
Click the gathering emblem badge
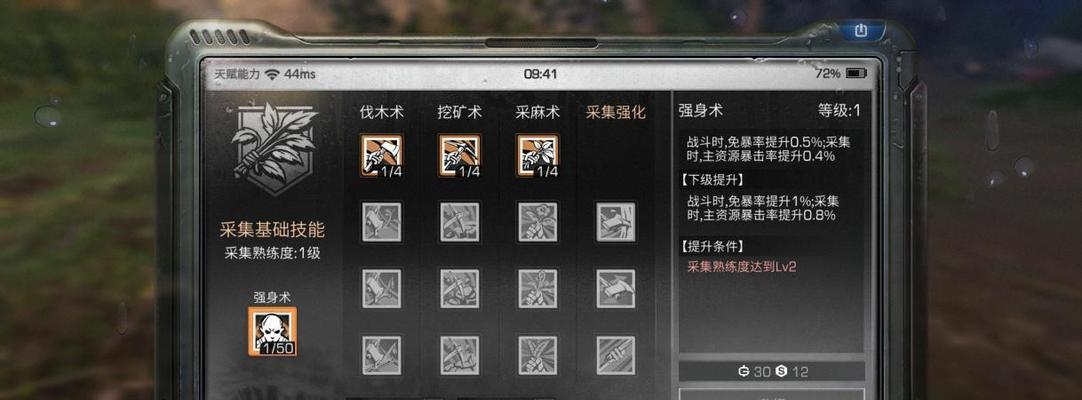tap(274, 149)
